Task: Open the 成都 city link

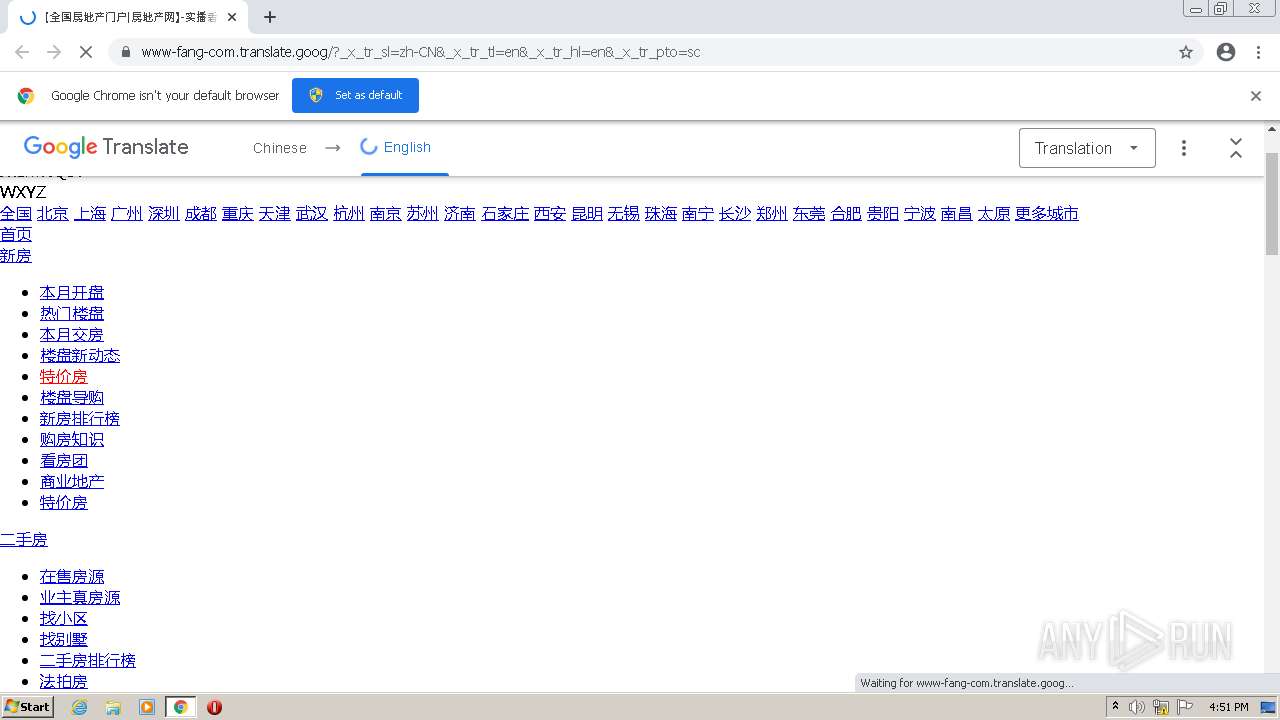Action: (201, 213)
